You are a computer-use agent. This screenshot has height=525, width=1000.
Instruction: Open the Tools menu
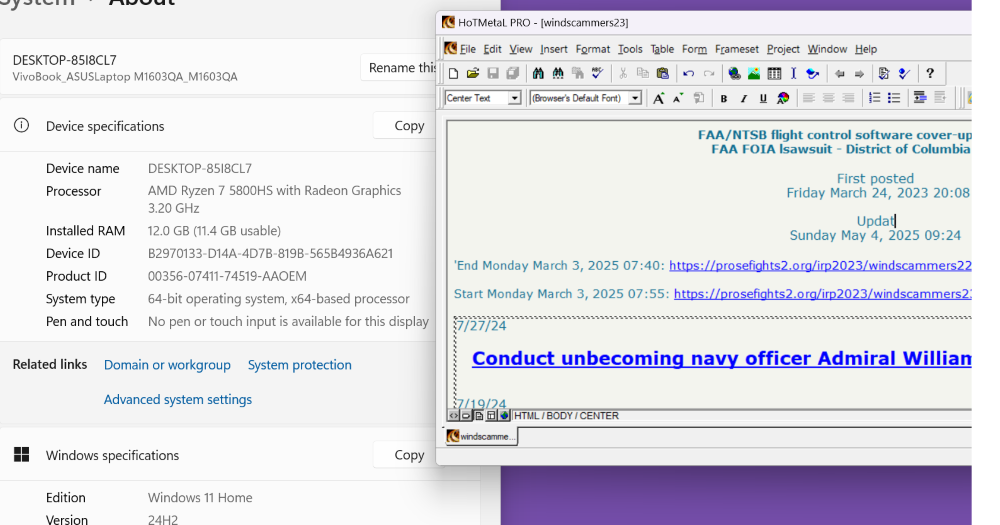pos(630,49)
